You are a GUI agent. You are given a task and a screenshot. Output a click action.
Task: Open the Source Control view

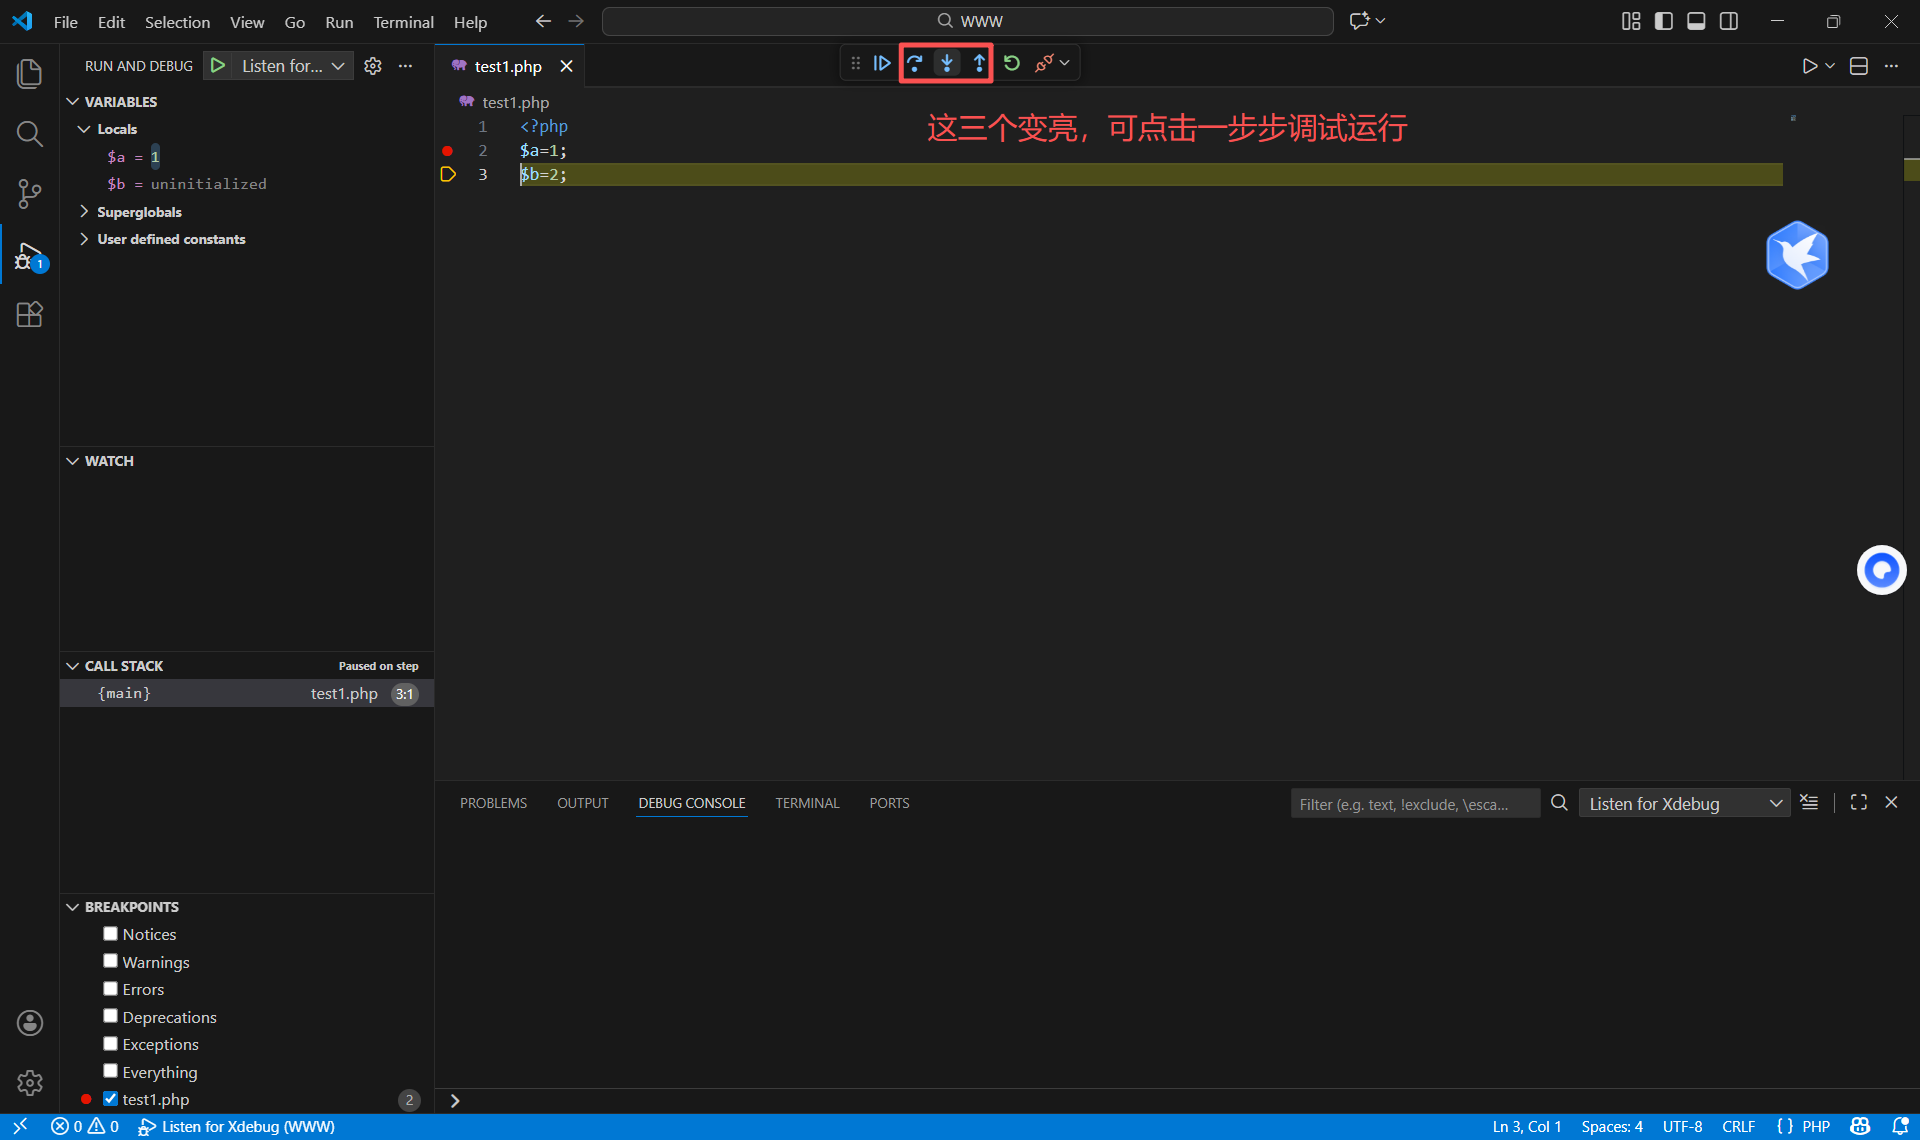coord(29,194)
